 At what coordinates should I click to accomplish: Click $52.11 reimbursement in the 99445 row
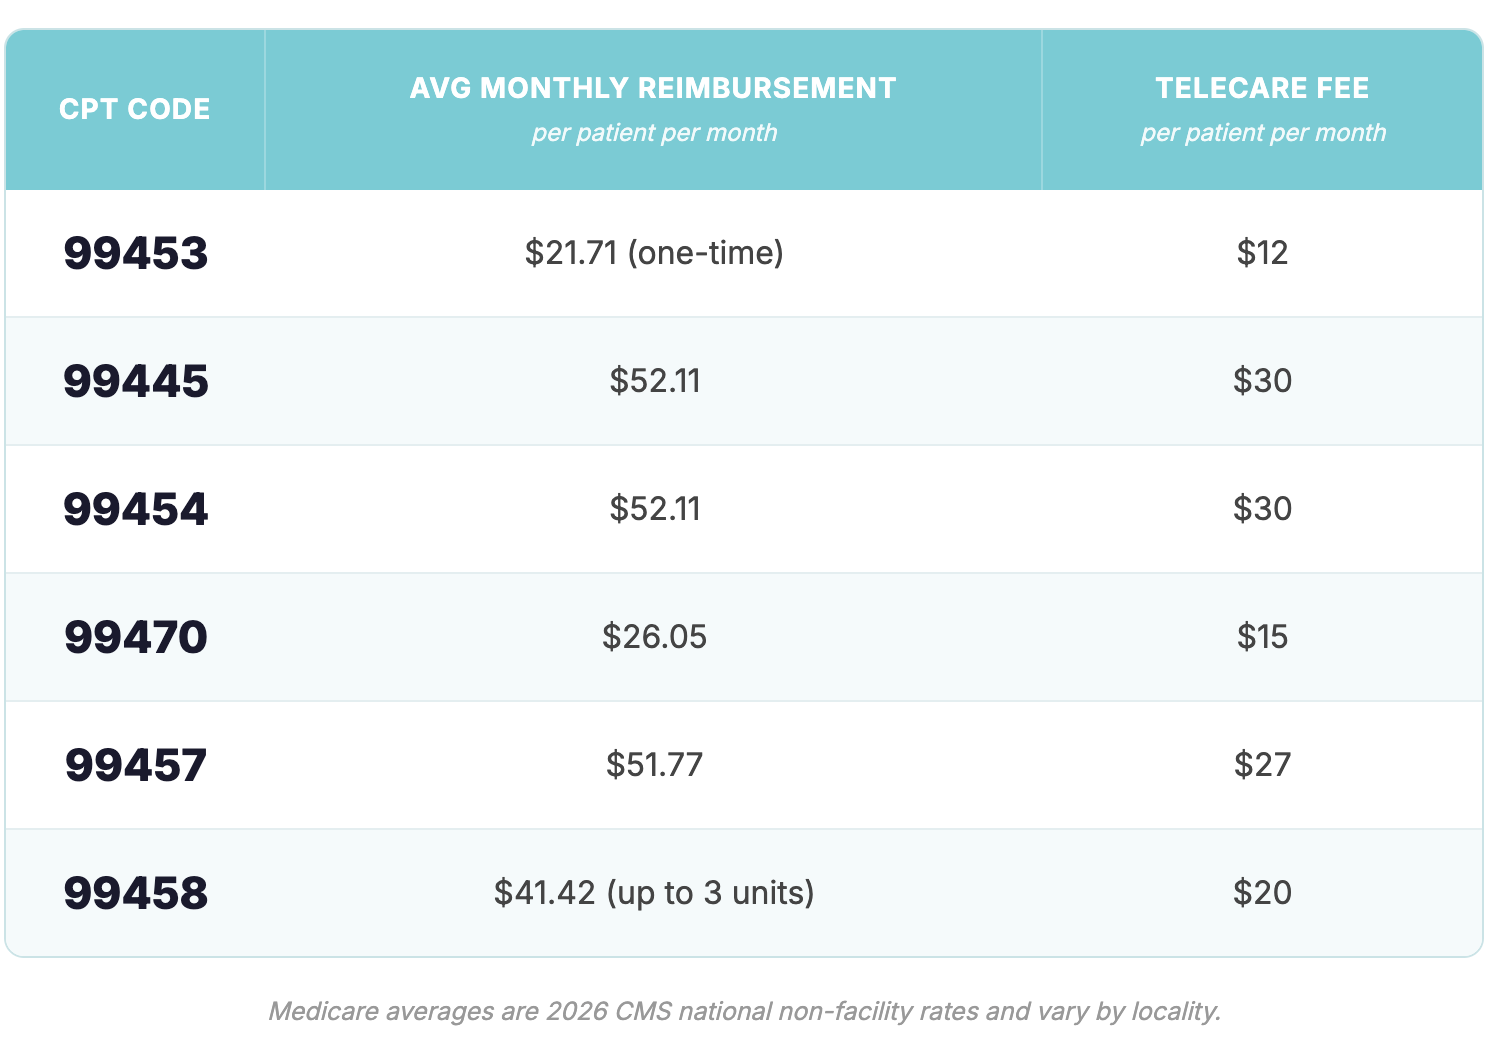(x=655, y=381)
